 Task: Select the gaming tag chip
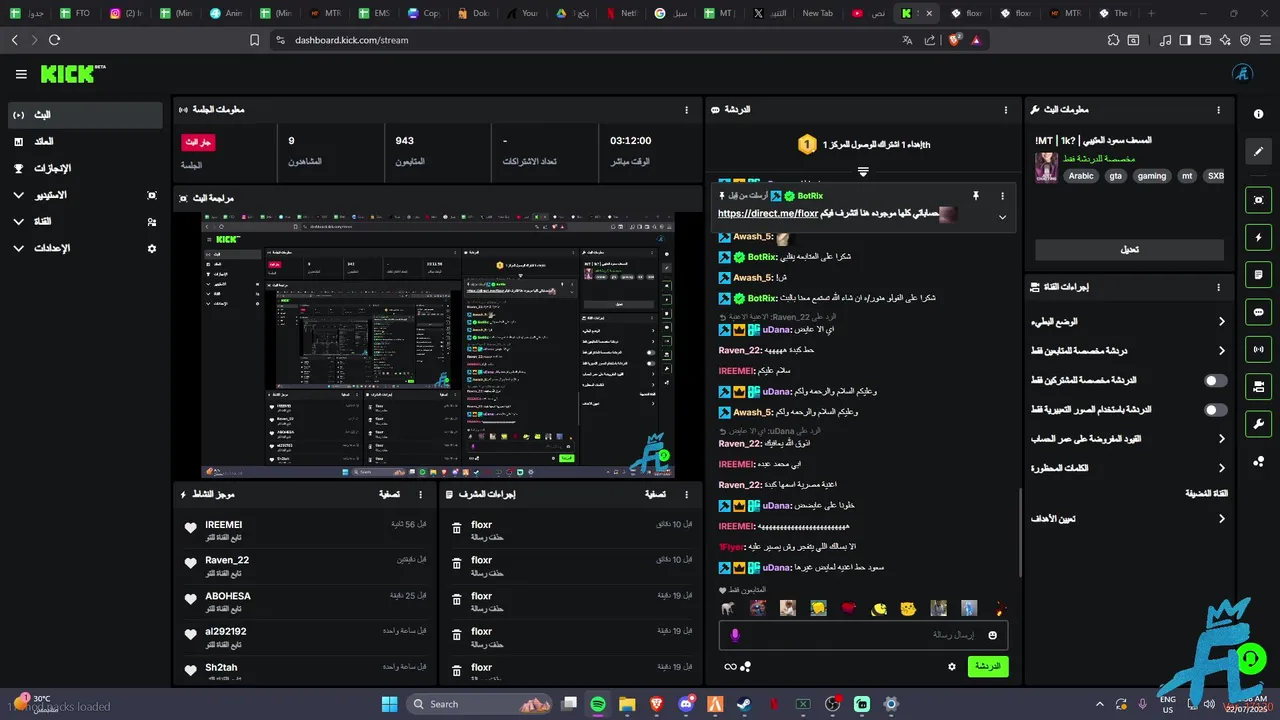tap(1151, 176)
